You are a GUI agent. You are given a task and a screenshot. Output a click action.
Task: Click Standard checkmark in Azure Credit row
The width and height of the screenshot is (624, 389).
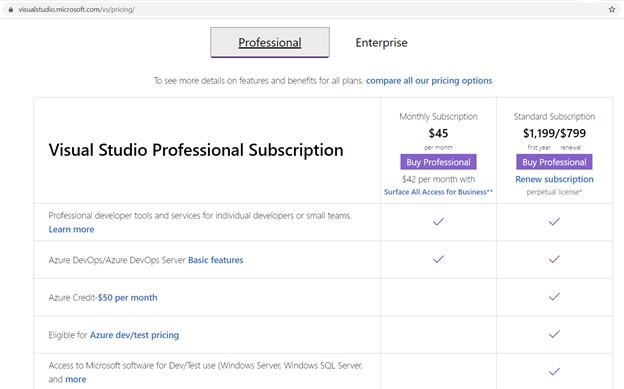pos(554,296)
